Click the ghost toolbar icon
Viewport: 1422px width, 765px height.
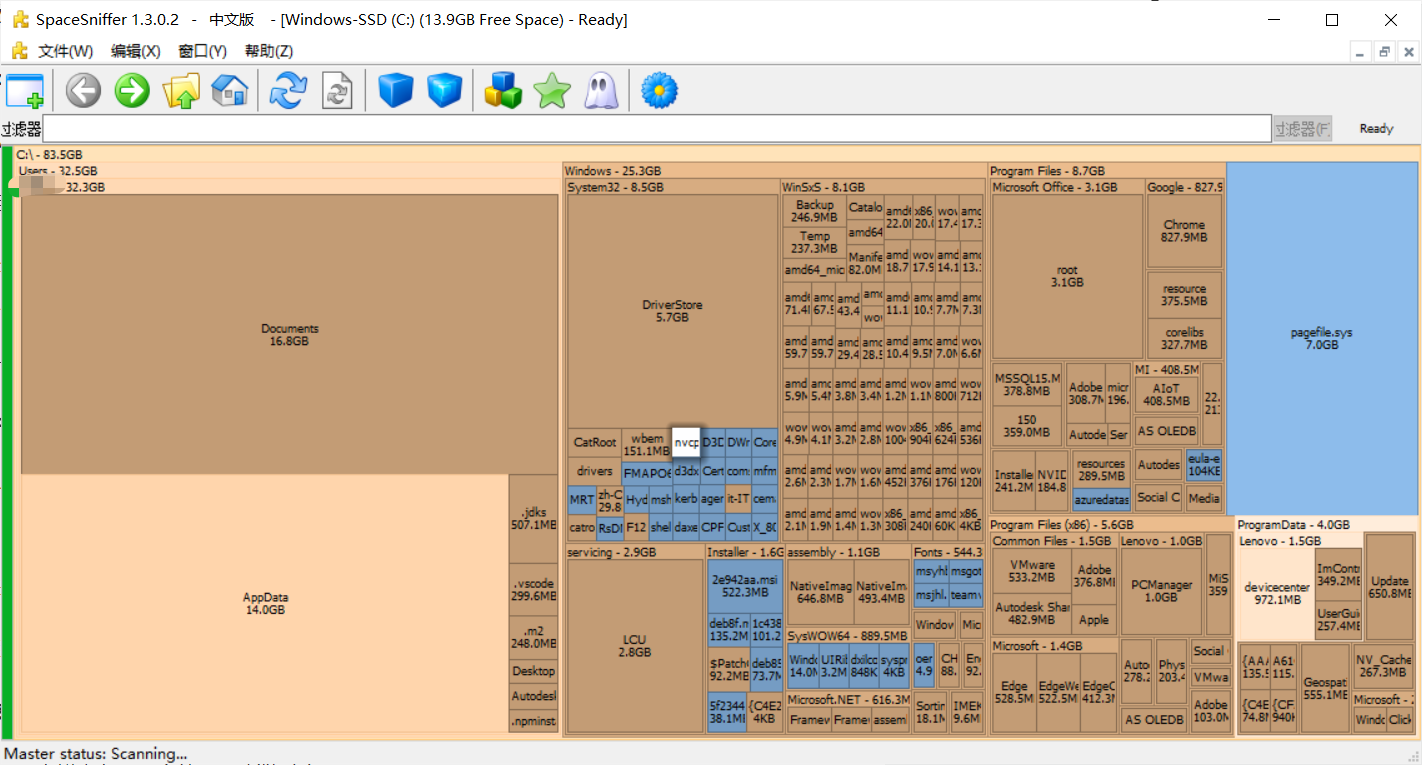[x=601, y=91]
